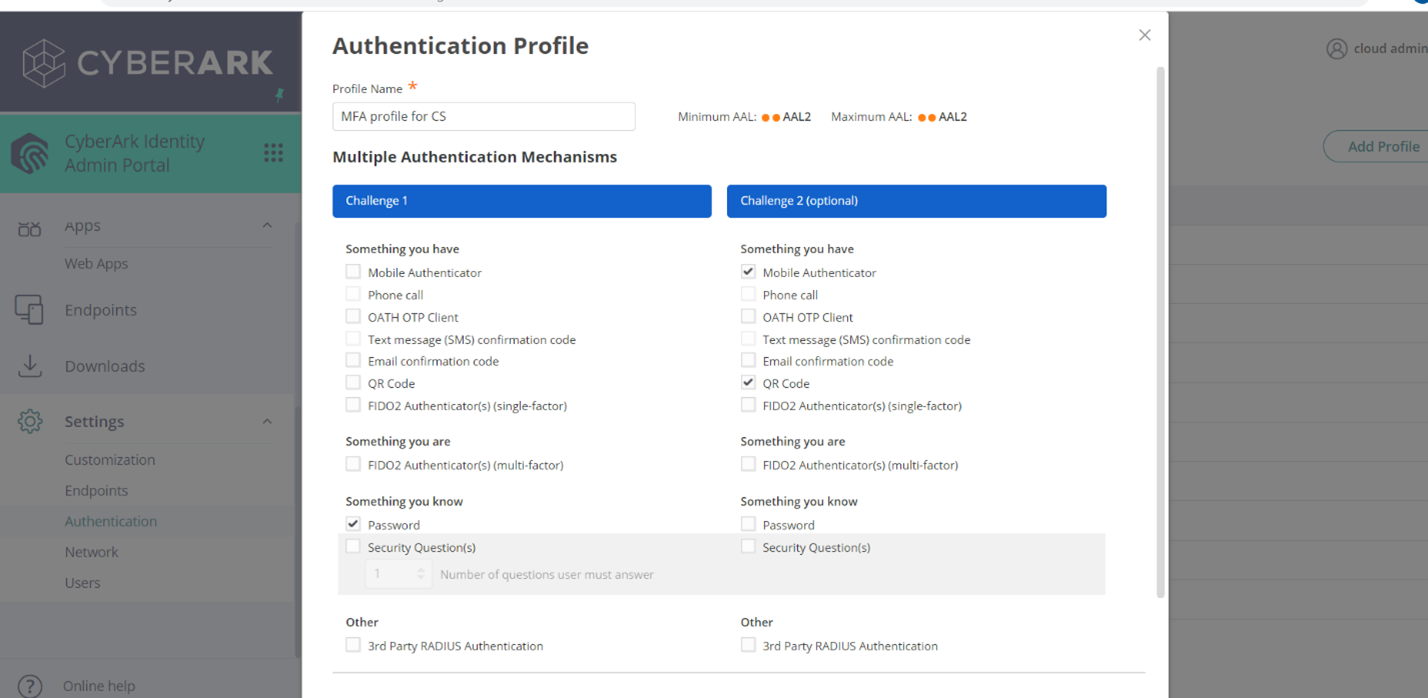The image size is (1428, 698).
Task: Click the Challenge 1 header
Action: click(x=522, y=201)
